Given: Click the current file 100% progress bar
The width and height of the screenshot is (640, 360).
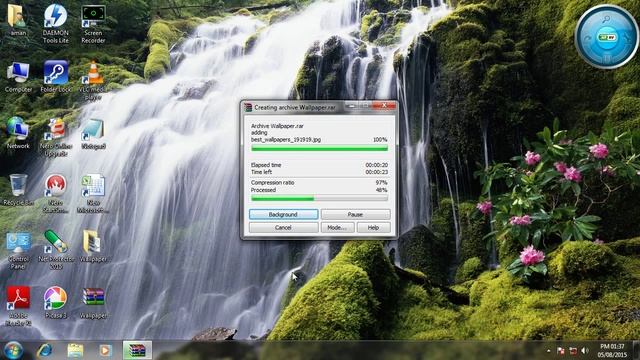Looking at the screenshot, I should [x=319, y=149].
